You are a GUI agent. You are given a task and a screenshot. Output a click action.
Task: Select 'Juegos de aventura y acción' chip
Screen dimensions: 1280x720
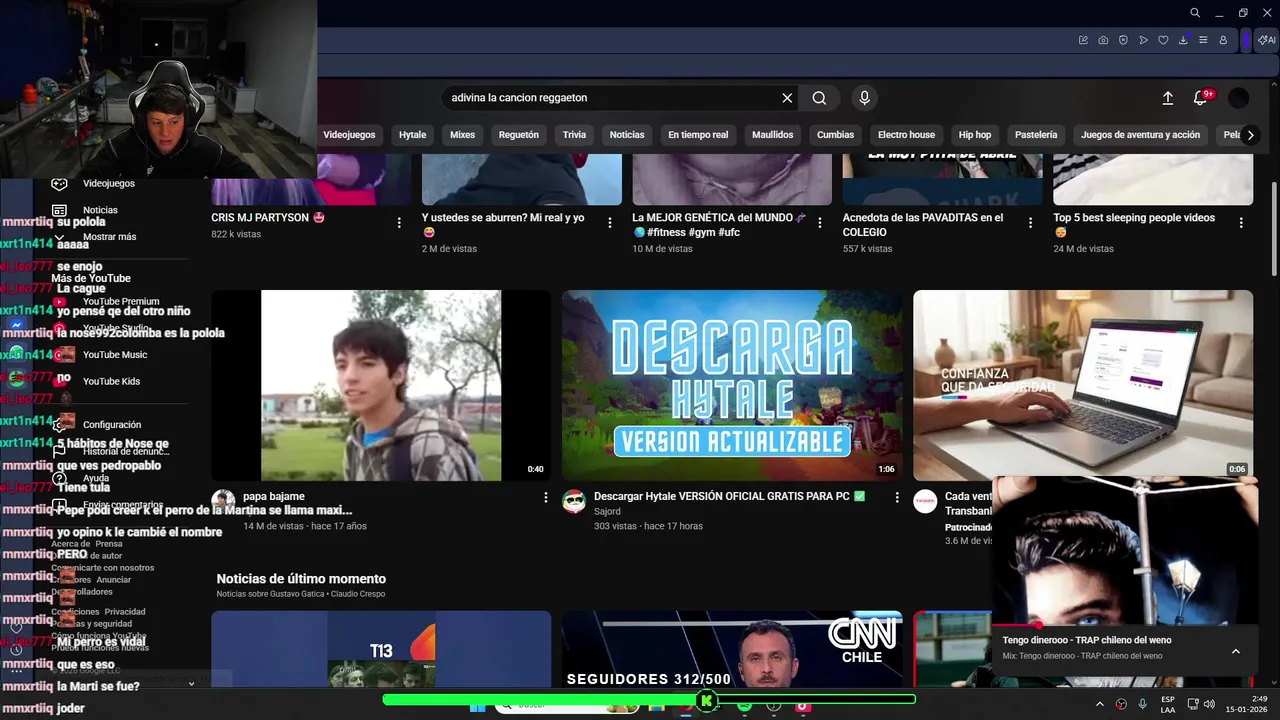click(x=1140, y=135)
